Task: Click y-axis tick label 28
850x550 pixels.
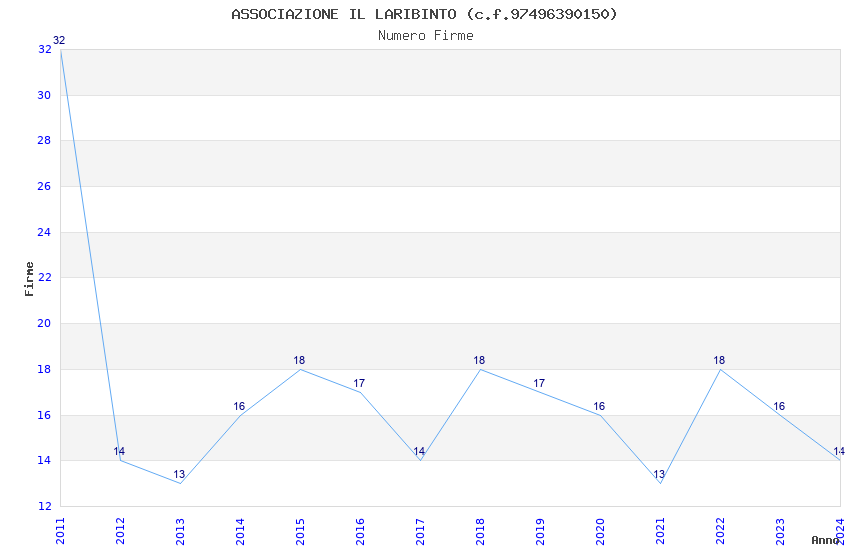Action: [x=44, y=140]
